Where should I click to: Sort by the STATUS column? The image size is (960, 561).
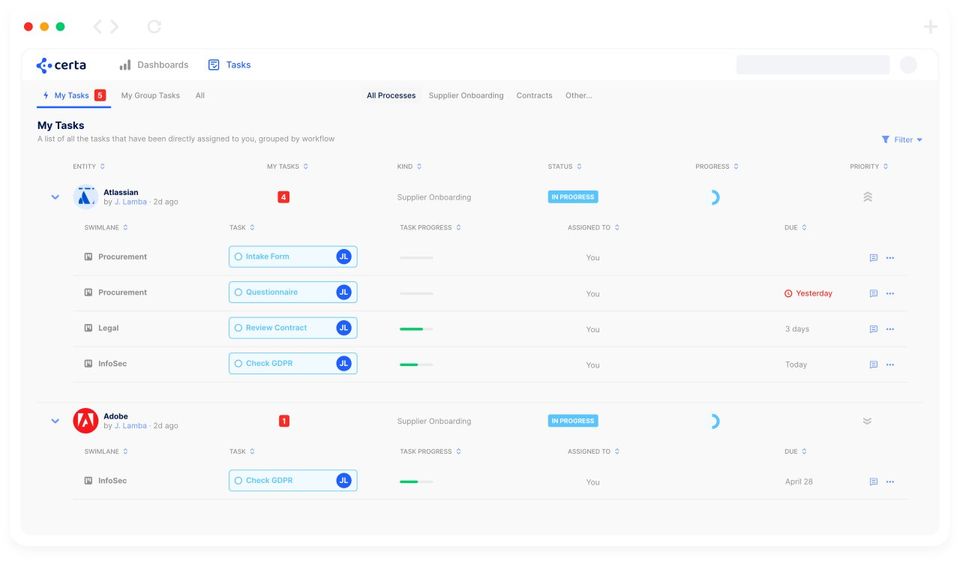click(x=564, y=167)
